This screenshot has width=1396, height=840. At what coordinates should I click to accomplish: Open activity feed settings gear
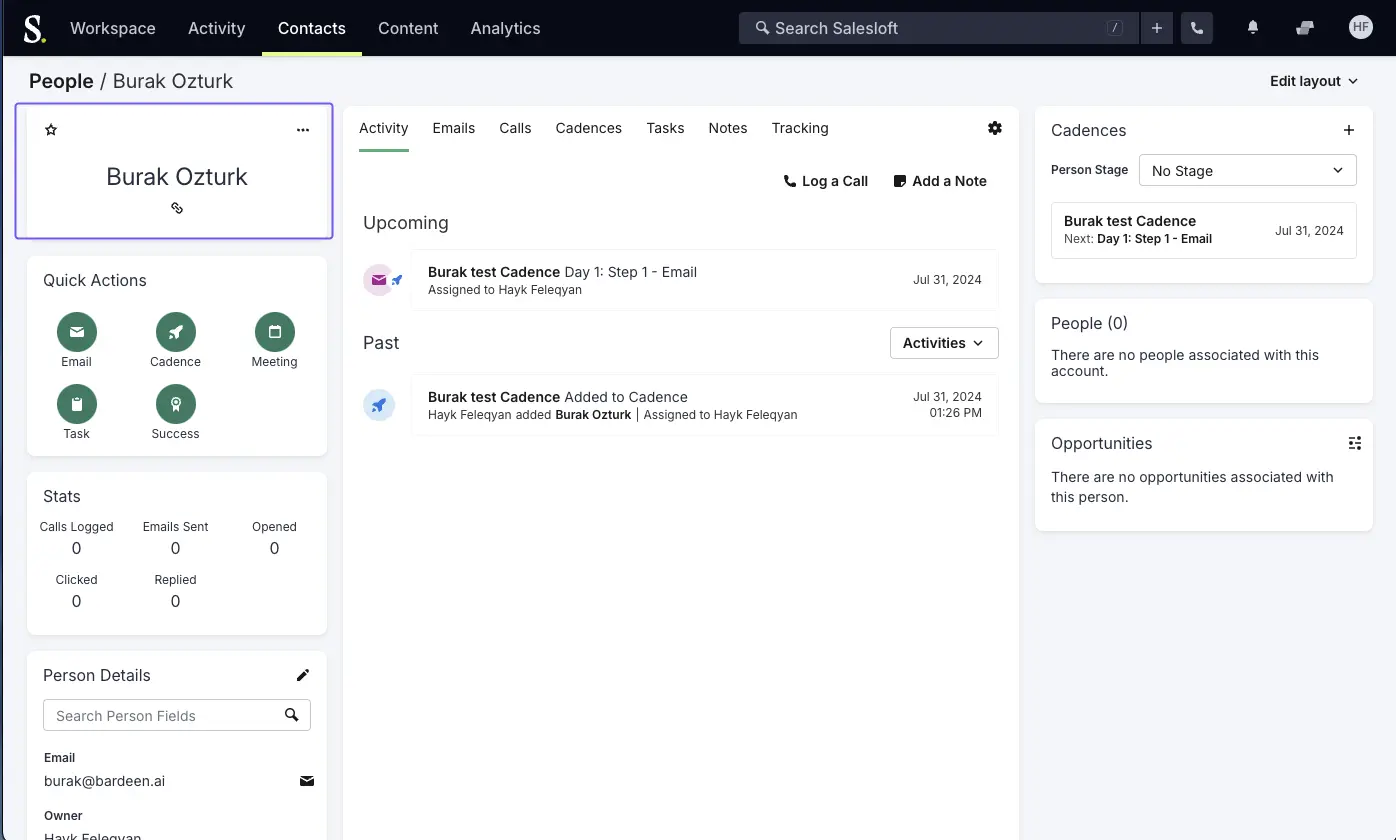pos(994,128)
